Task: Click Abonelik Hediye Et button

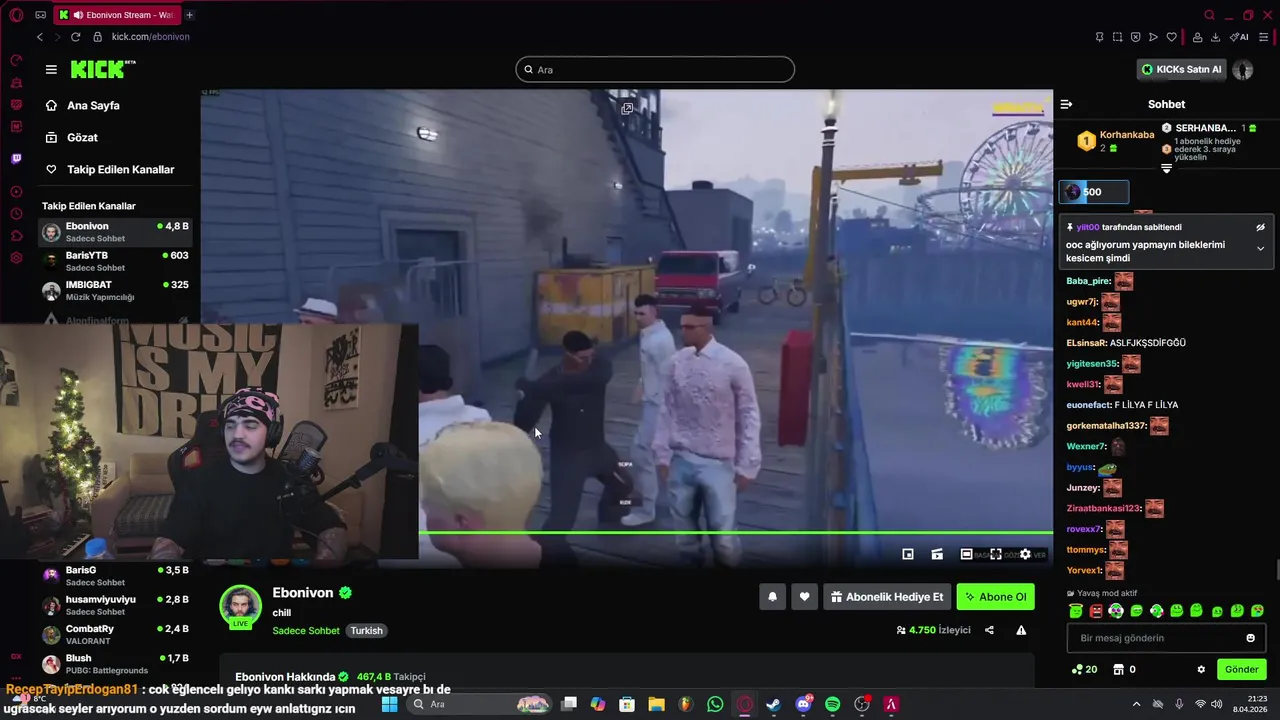Action: coord(887,597)
